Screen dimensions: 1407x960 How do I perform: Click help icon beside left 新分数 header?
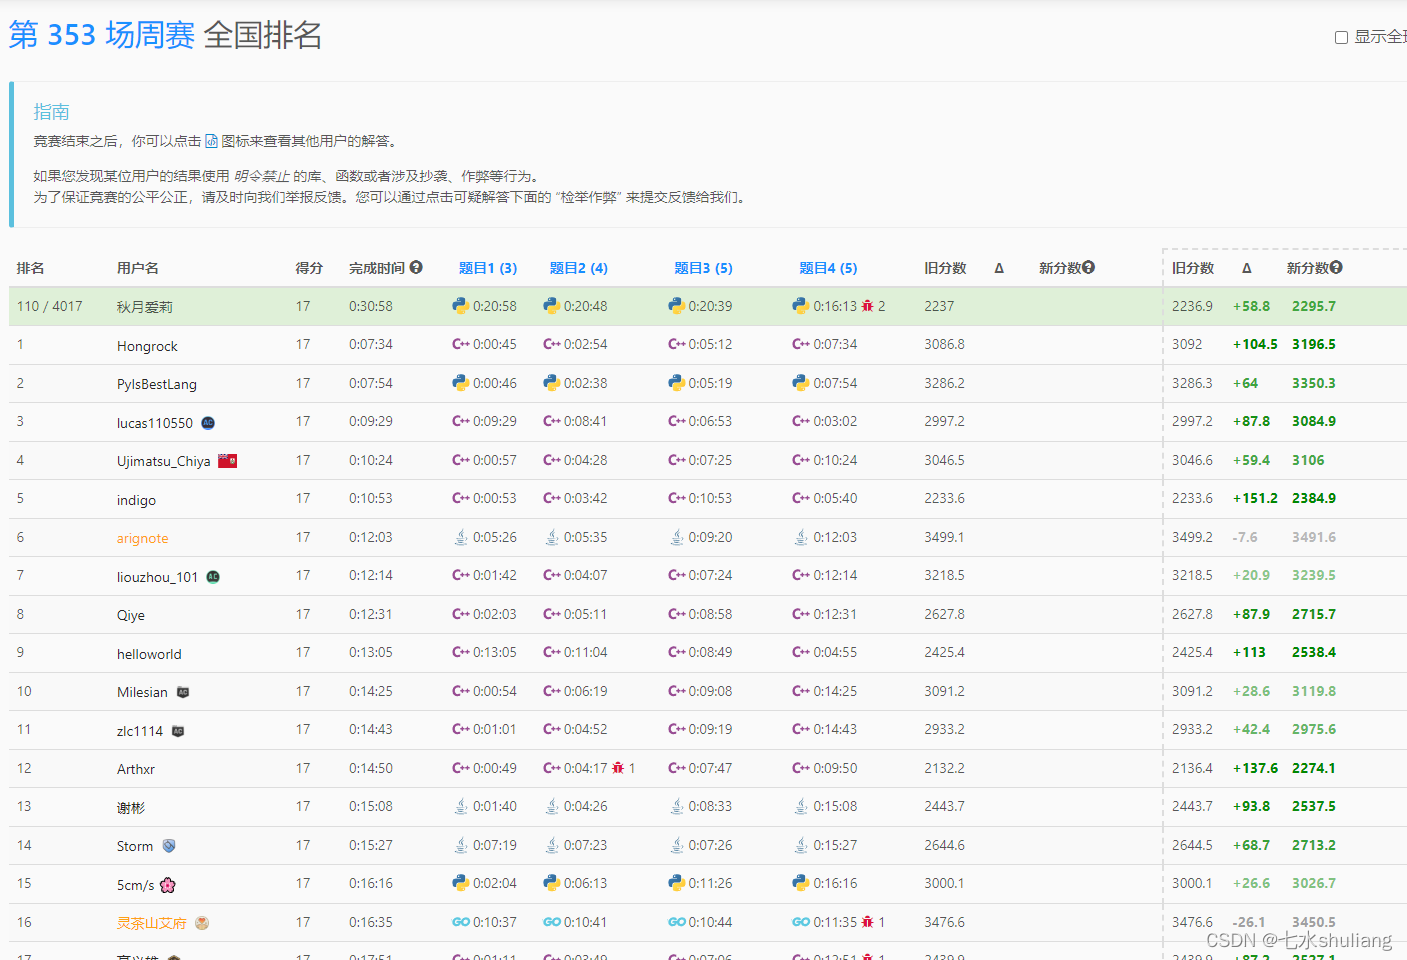coord(1088,267)
